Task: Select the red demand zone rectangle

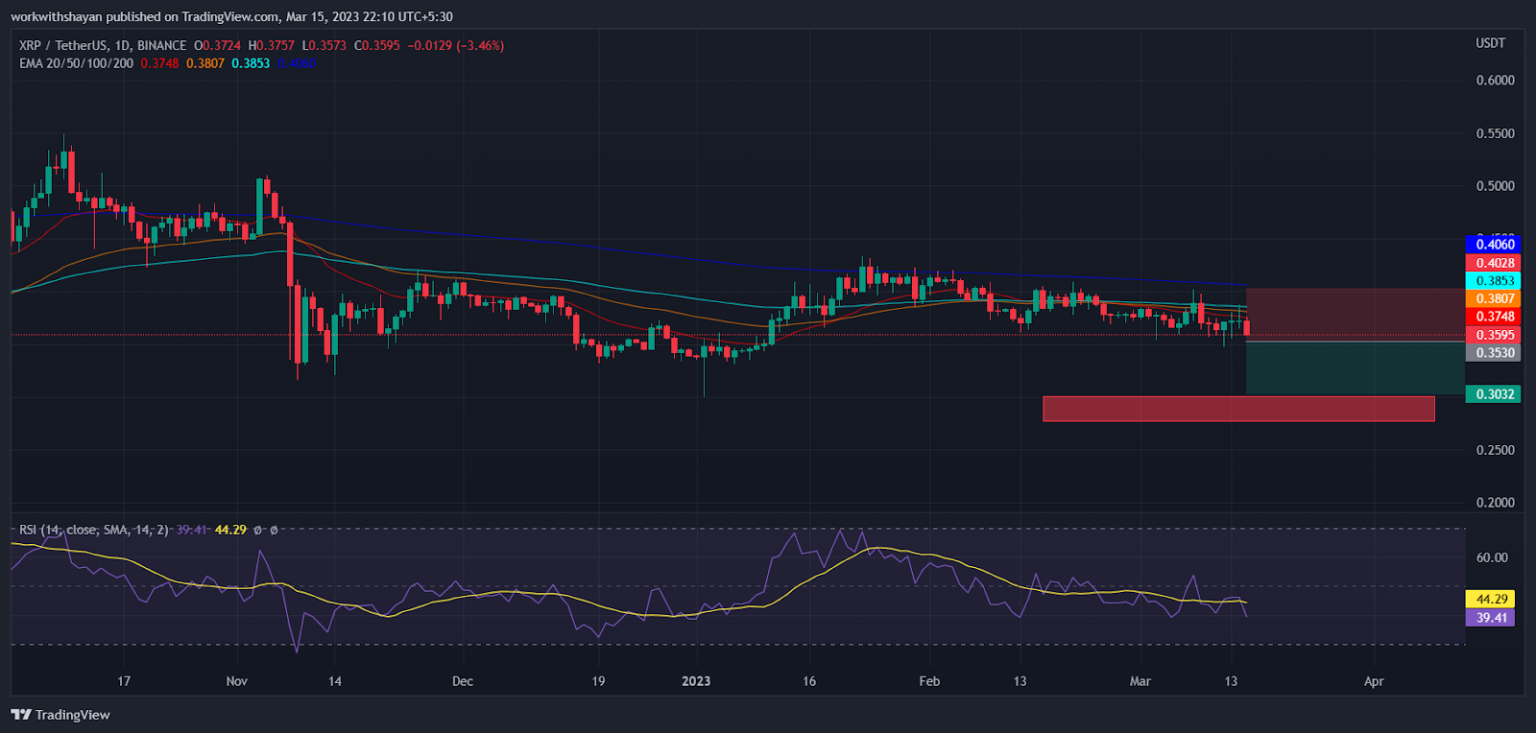Action: (1238, 407)
